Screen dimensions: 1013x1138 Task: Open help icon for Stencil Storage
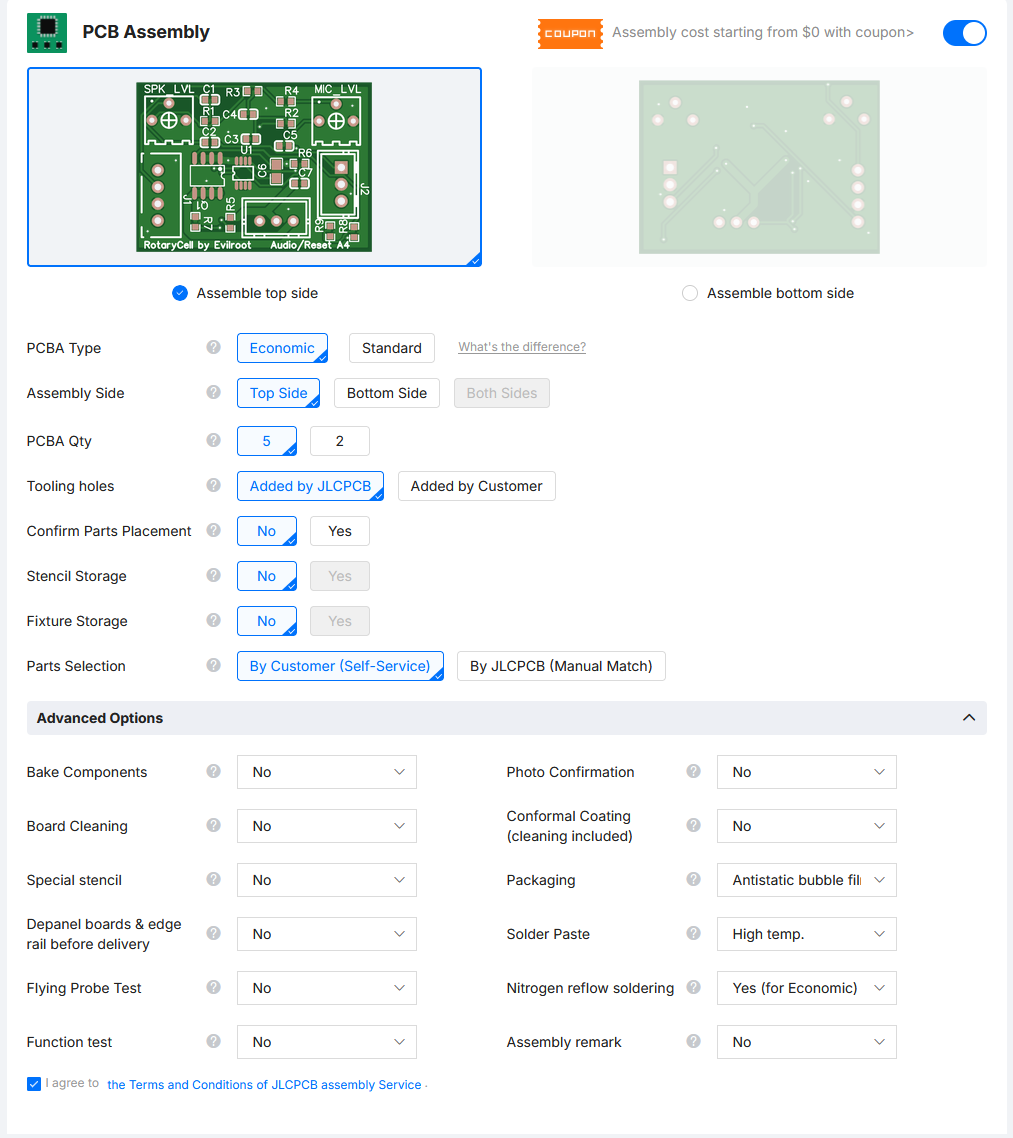coord(213,575)
